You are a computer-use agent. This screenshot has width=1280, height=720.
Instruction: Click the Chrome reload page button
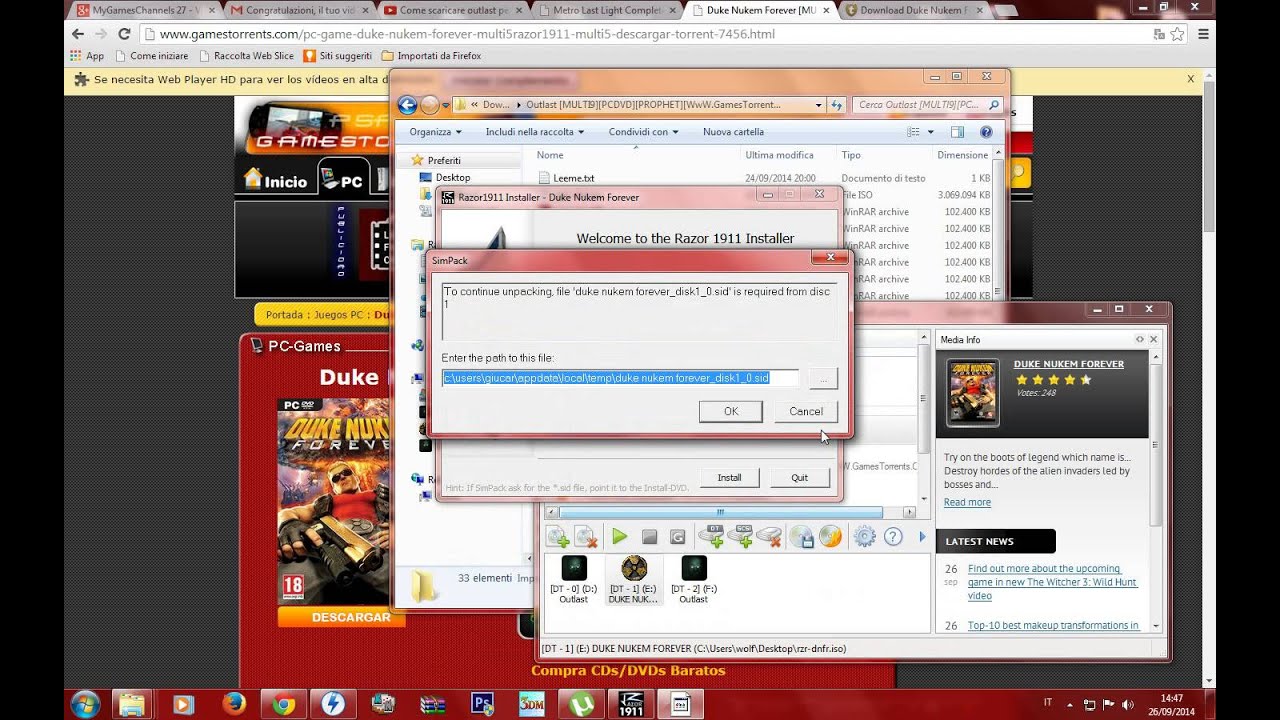tap(125, 34)
